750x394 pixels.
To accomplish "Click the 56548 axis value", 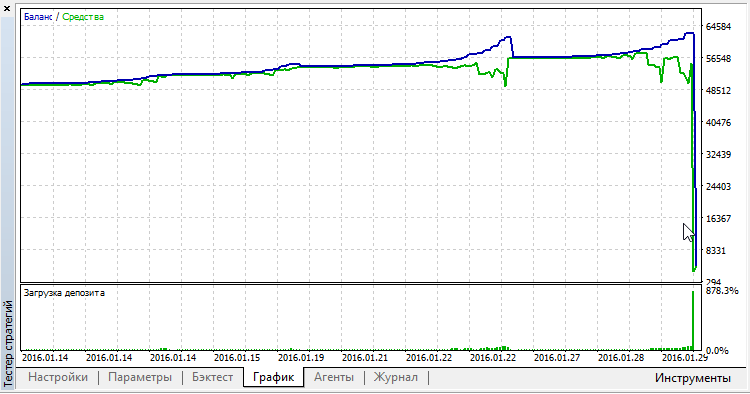I will 718,59.
